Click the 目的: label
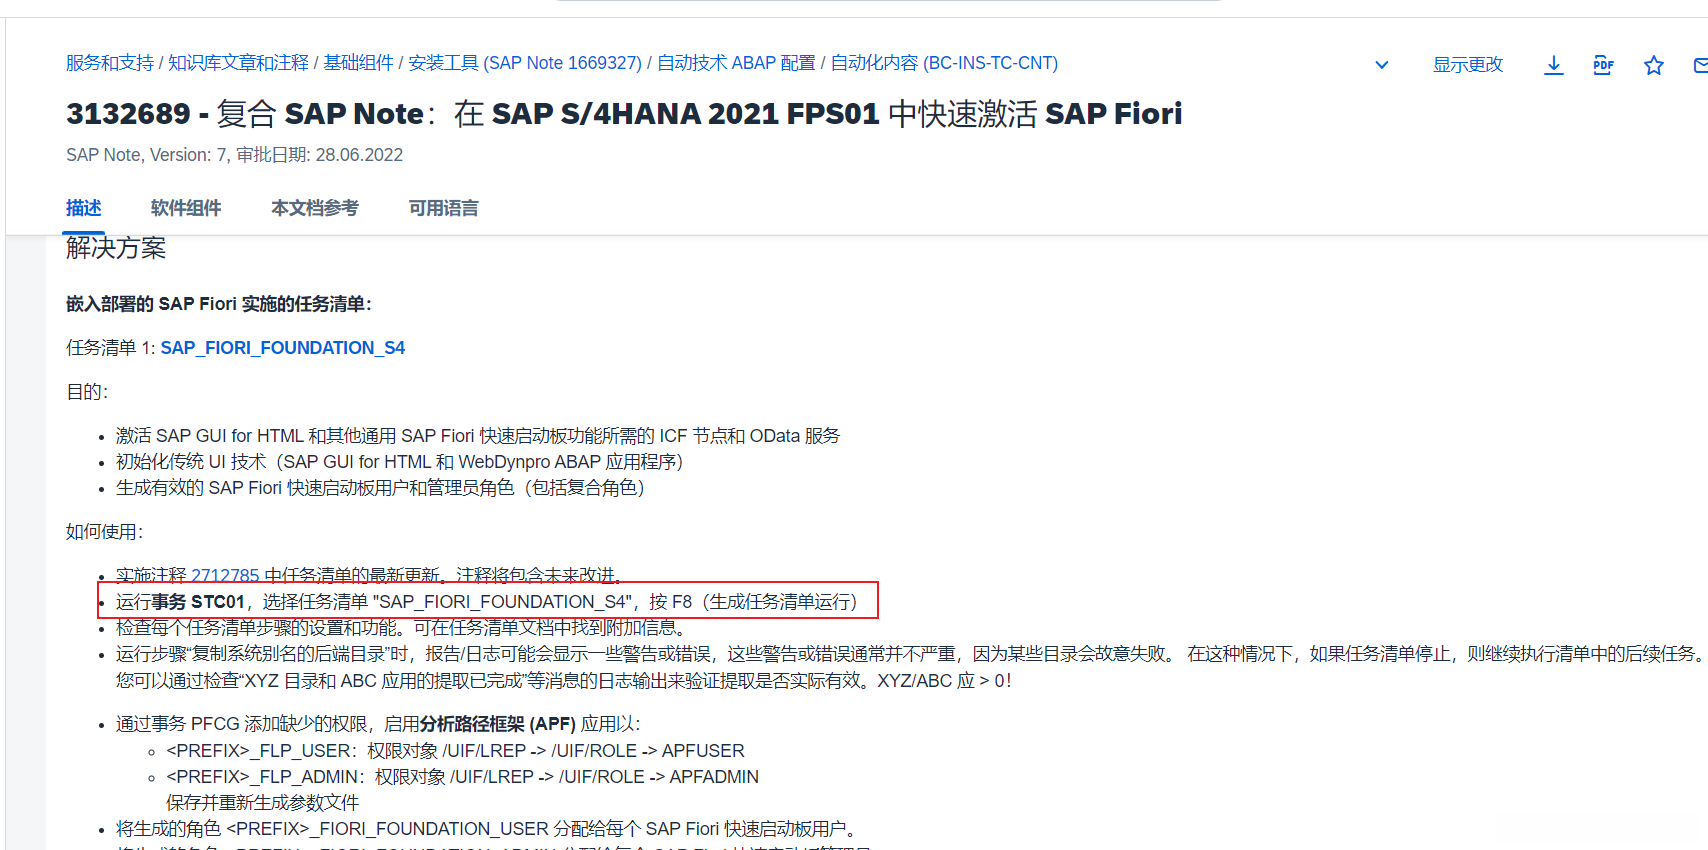 coord(87,392)
